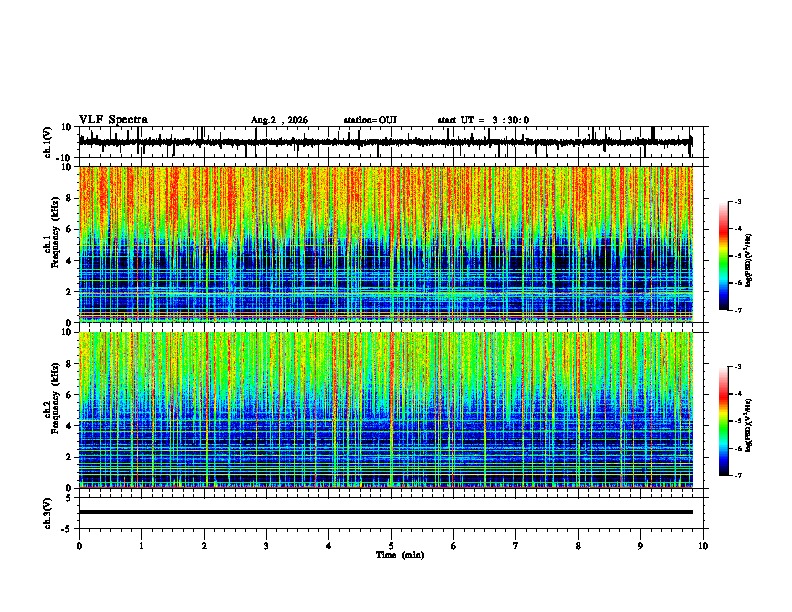Select the time axis tick label "0"

[79, 546]
